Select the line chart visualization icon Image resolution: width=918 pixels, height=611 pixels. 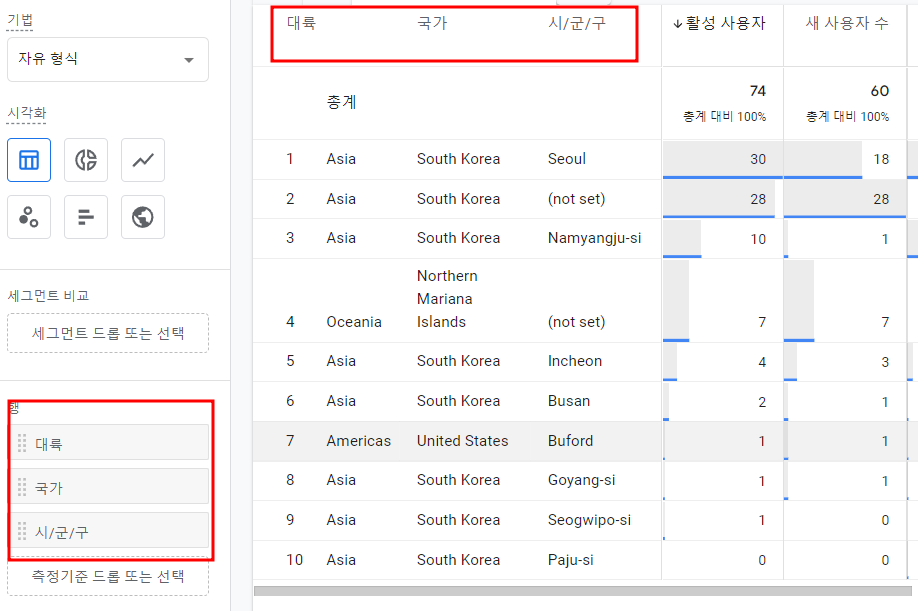click(x=143, y=160)
